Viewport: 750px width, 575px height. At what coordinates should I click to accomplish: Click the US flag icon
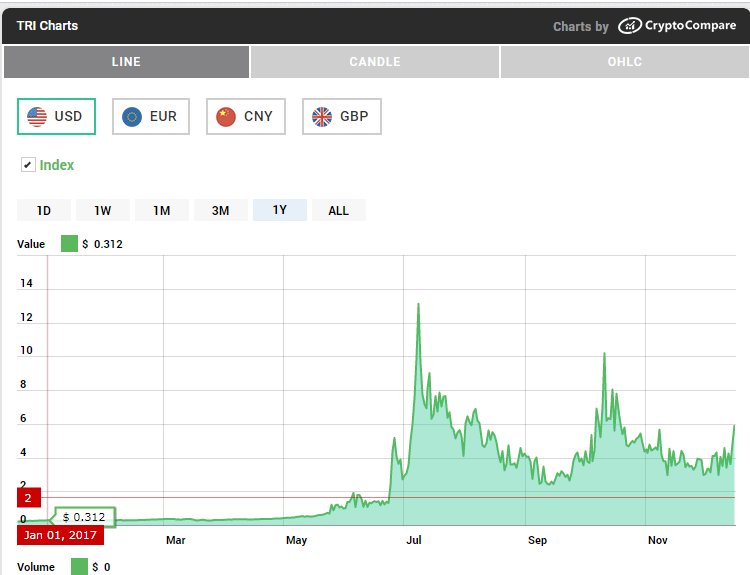pos(37,117)
